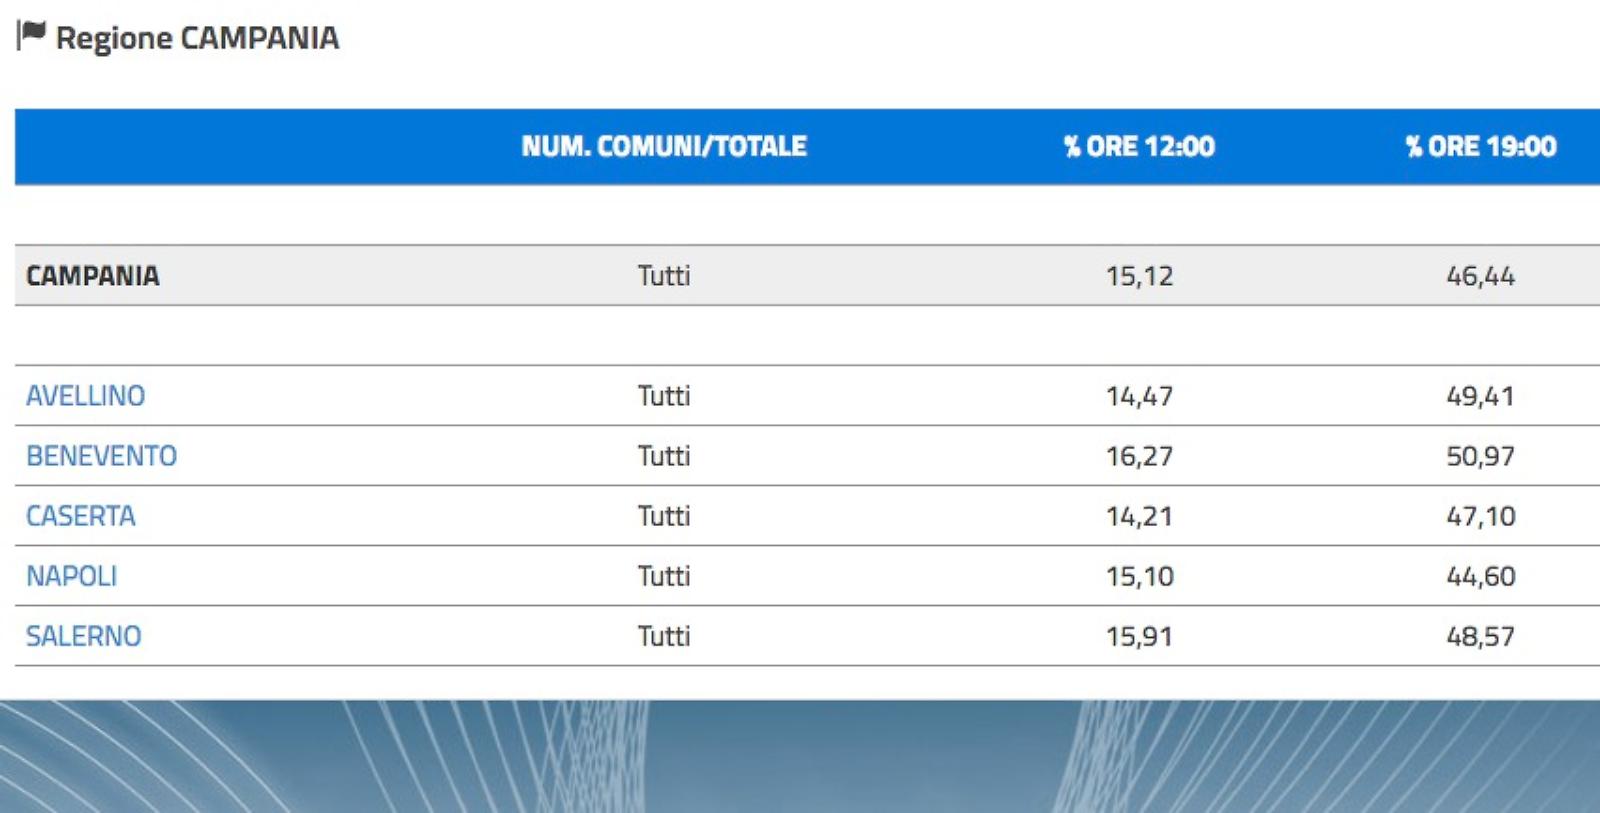This screenshot has width=1600, height=813.
Task: Open the NAPOLI province link
Action: coord(71,576)
